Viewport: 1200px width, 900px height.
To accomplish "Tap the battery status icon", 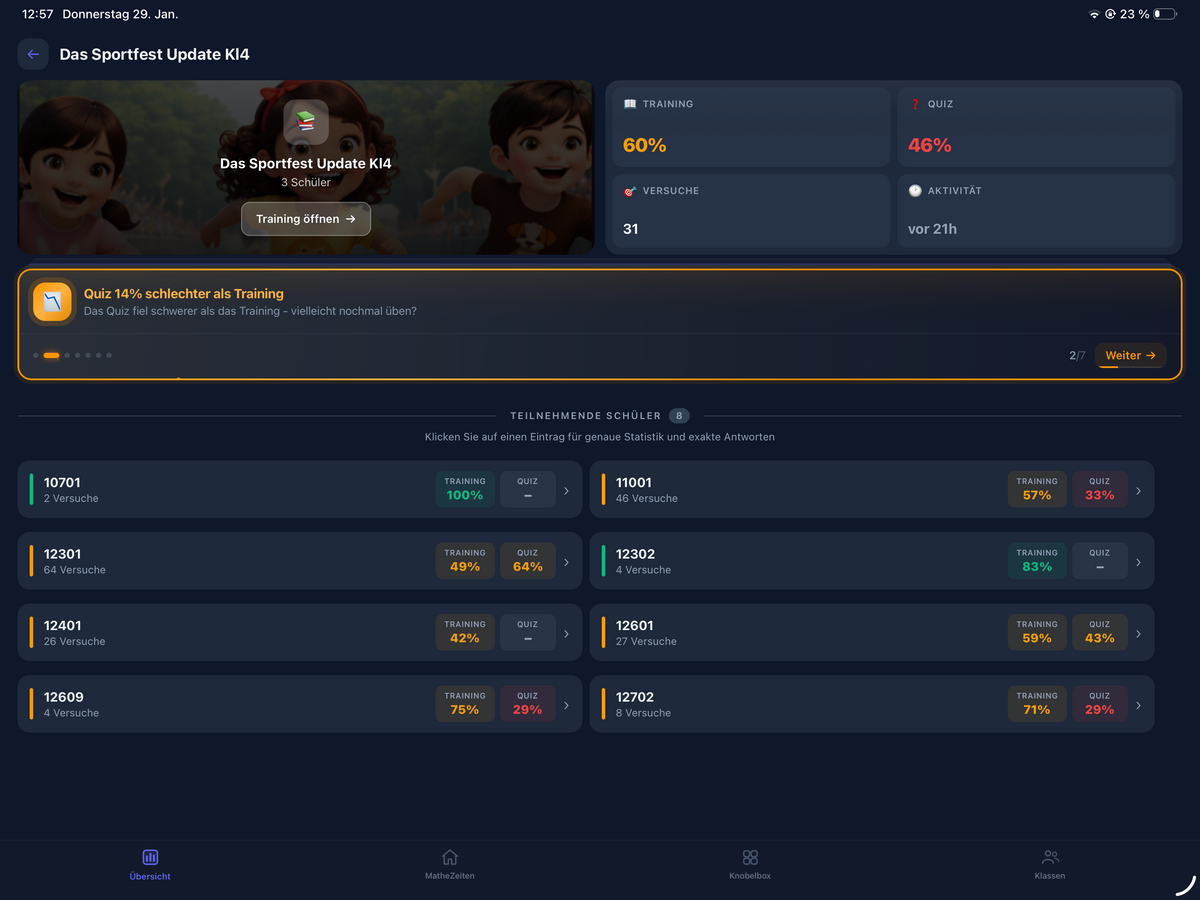I will pyautogui.click(x=1164, y=15).
